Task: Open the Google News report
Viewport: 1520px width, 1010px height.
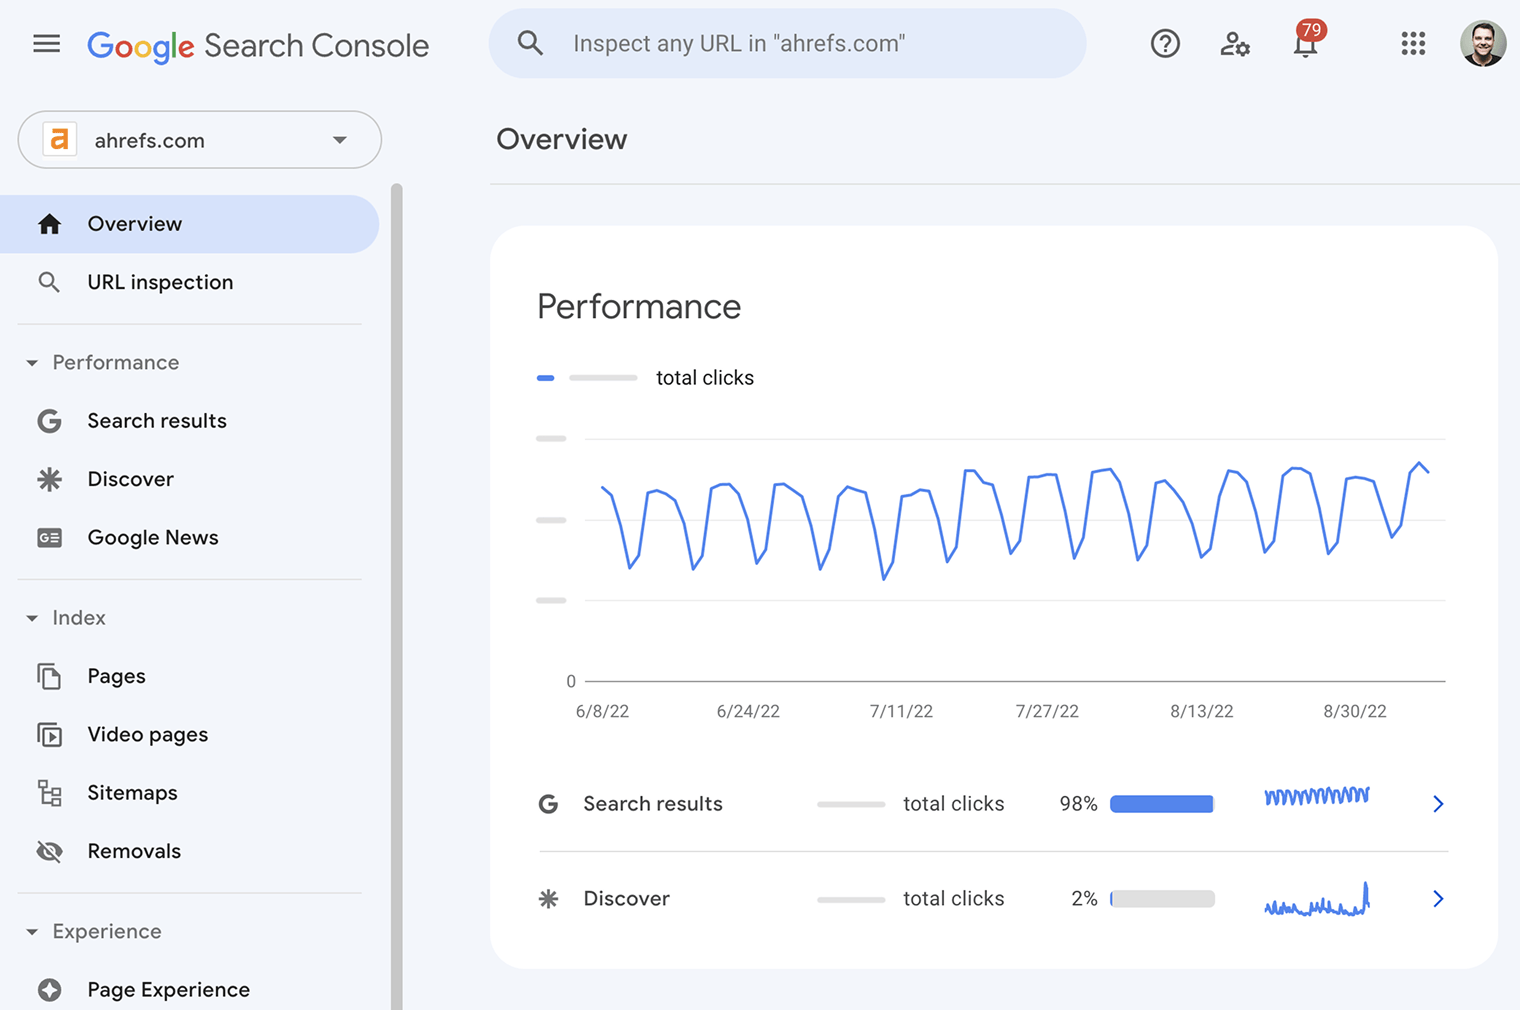Action: (152, 537)
